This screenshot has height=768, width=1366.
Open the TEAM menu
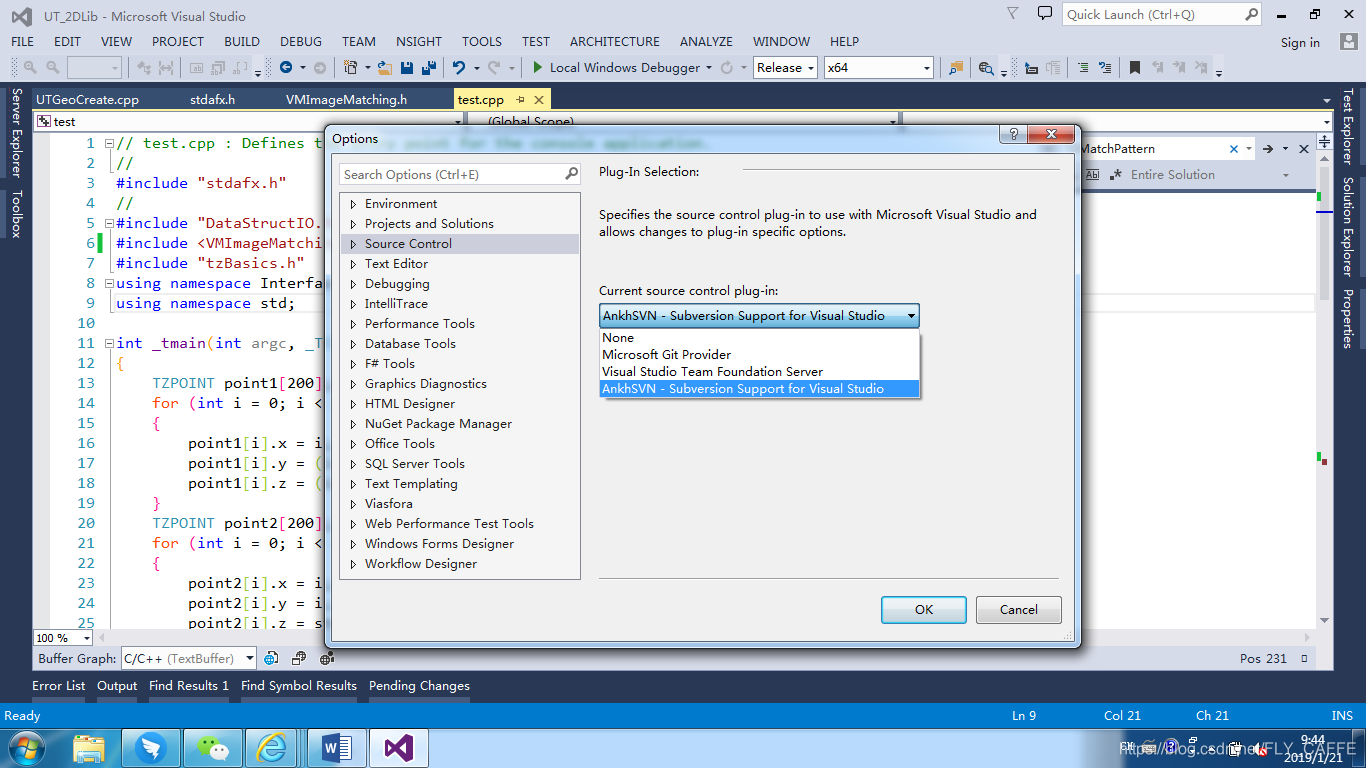(x=359, y=41)
